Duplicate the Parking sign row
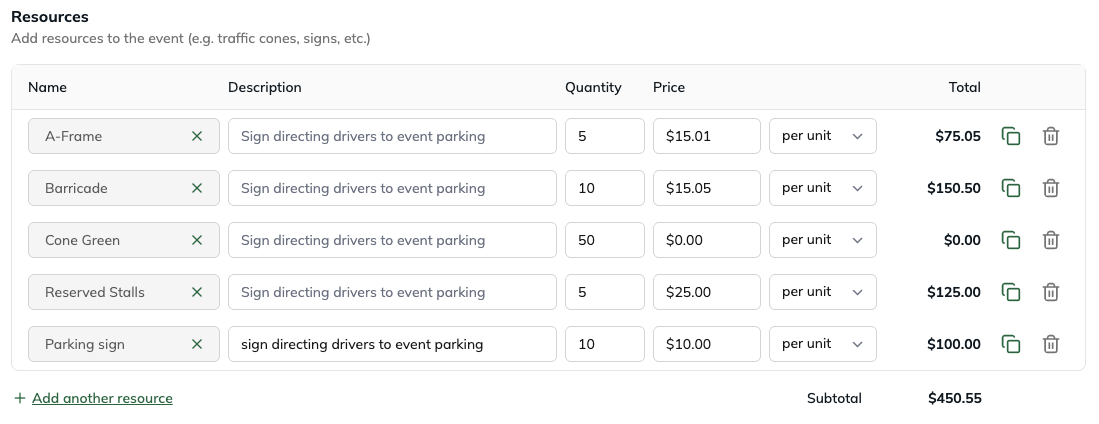 tap(1011, 344)
